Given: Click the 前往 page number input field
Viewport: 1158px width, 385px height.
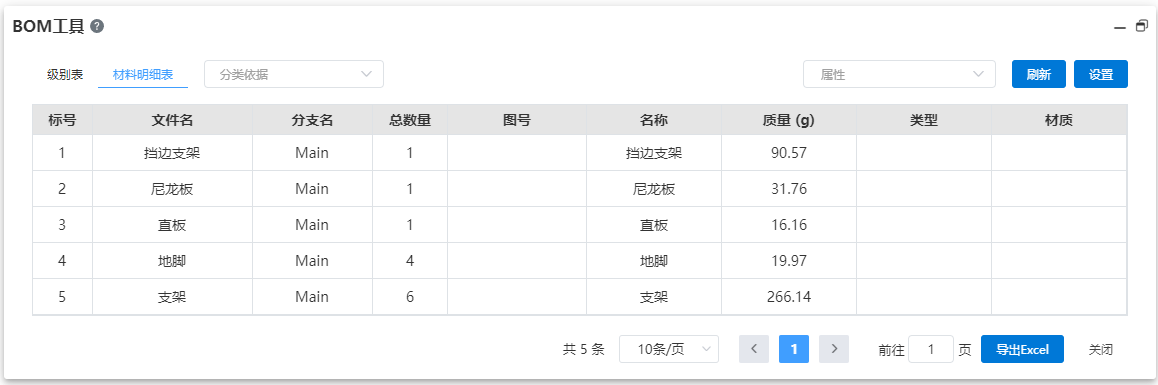Looking at the screenshot, I should click(x=931, y=349).
